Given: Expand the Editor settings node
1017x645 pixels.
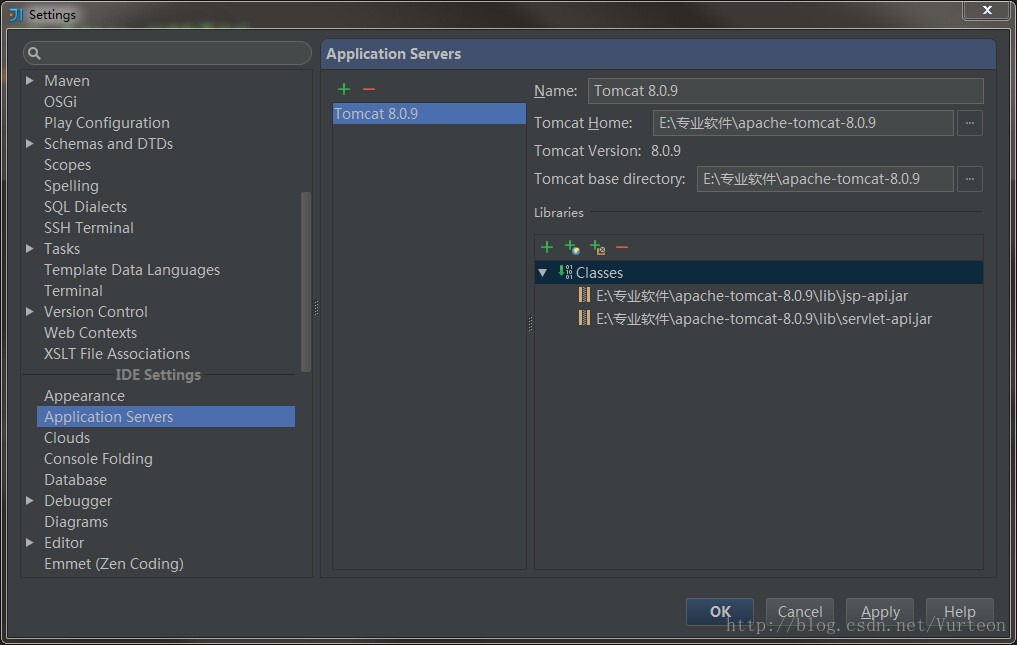Looking at the screenshot, I should [30, 542].
